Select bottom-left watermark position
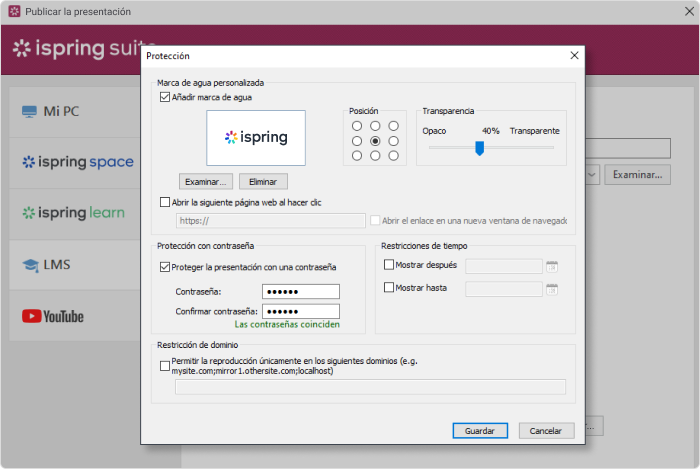This screenshot has width=700, height=469. 357,156
